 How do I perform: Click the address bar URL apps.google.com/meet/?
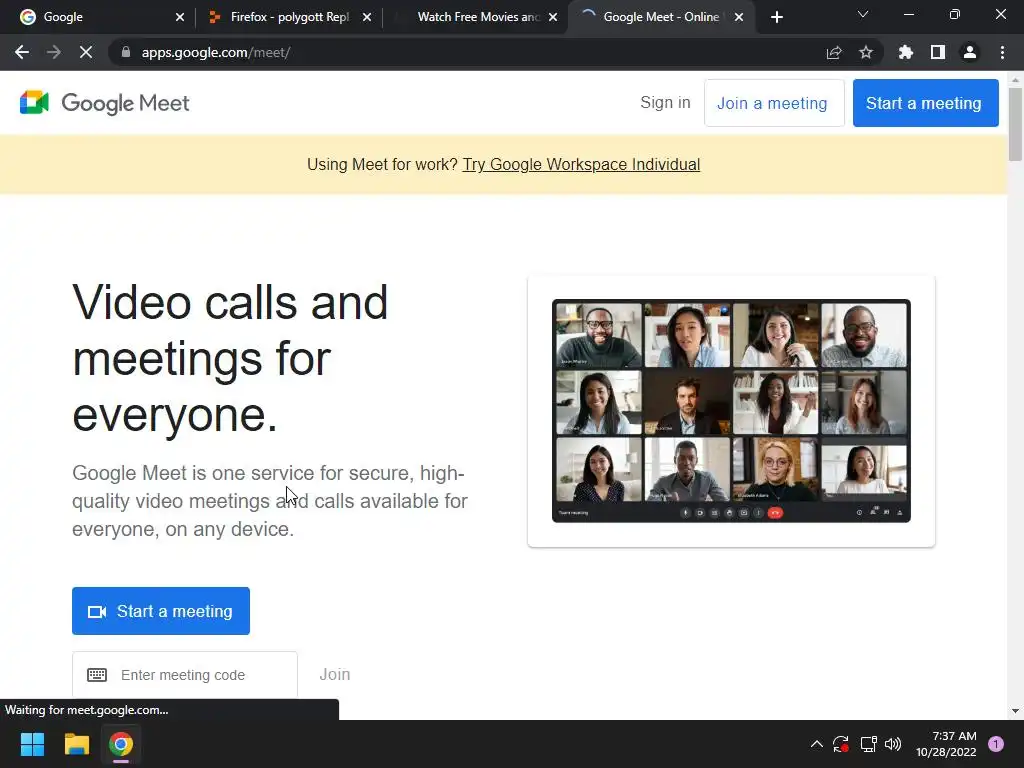pos(216,52)
